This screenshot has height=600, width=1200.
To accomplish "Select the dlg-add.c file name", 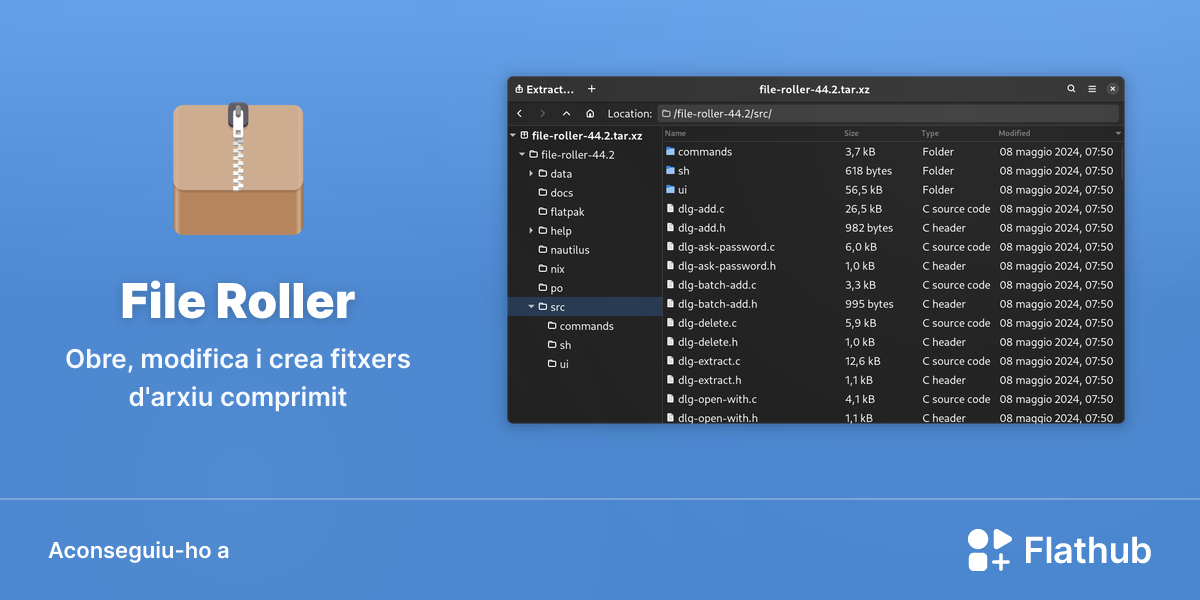I will click(701, 209).
